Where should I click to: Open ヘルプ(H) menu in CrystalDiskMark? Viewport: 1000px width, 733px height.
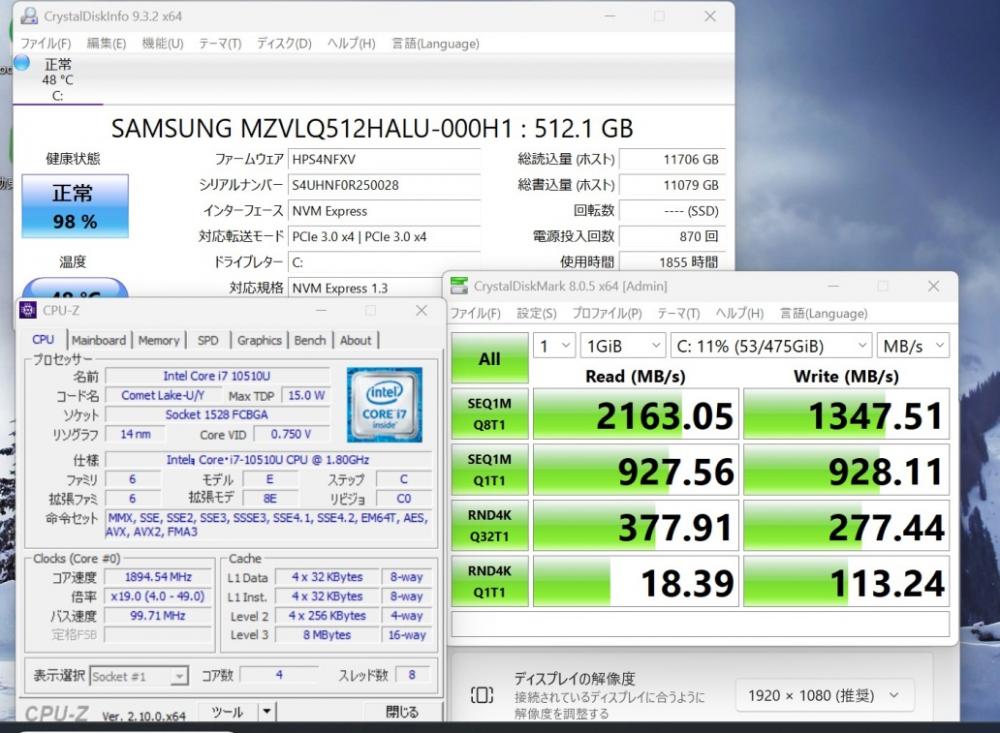739,313
